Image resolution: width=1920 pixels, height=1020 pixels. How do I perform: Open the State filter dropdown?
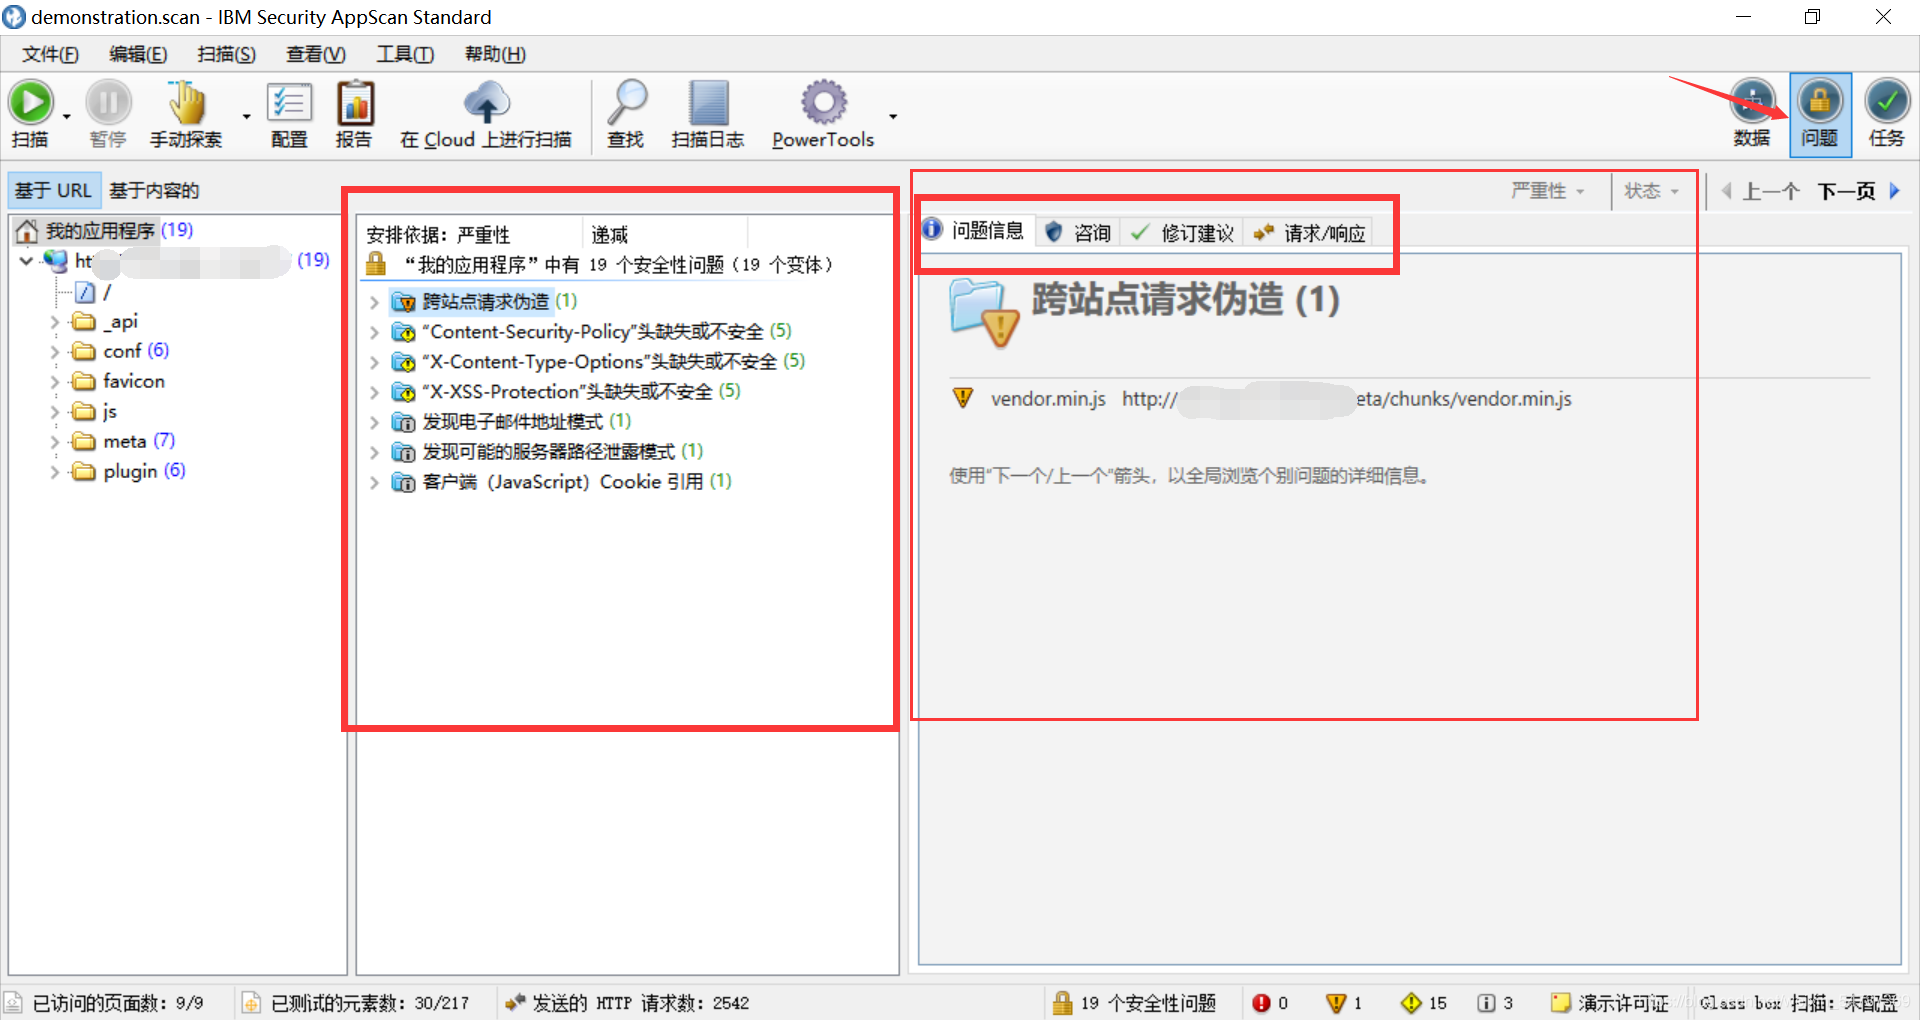(1651, 191)
